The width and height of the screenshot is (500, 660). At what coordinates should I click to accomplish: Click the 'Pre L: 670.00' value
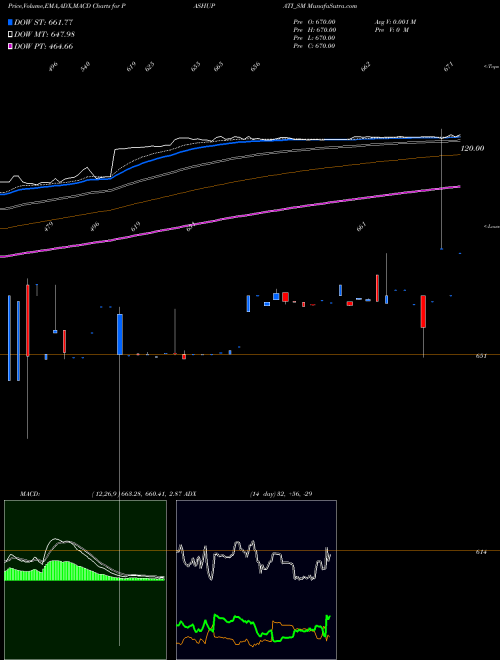(x=314, y=38)
